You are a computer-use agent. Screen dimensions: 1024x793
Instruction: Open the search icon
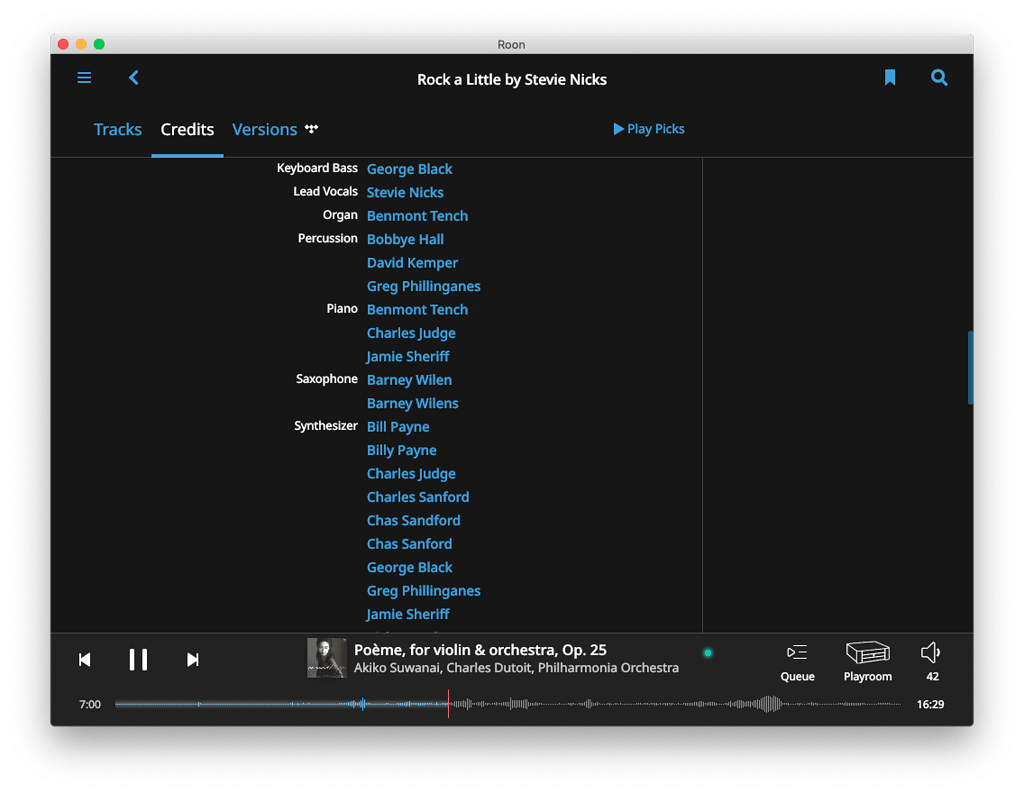click(938, 77)
